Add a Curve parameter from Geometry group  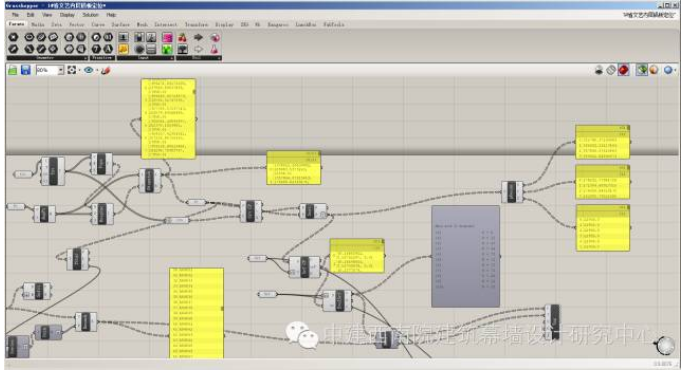42,37
